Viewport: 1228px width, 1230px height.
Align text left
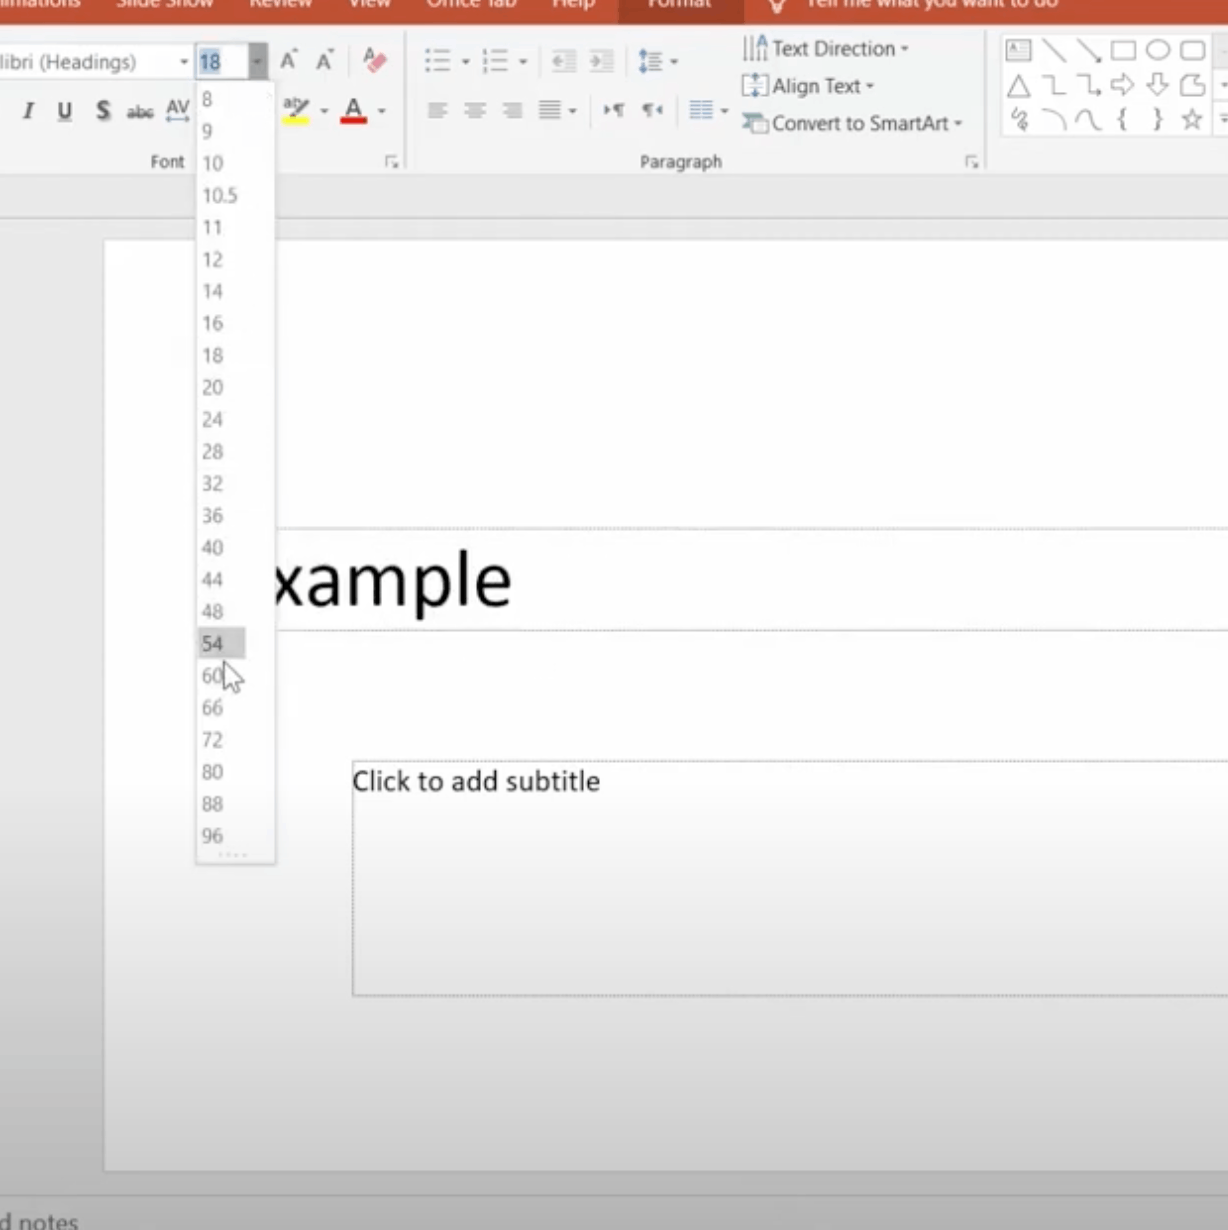(x=437, y=110)
